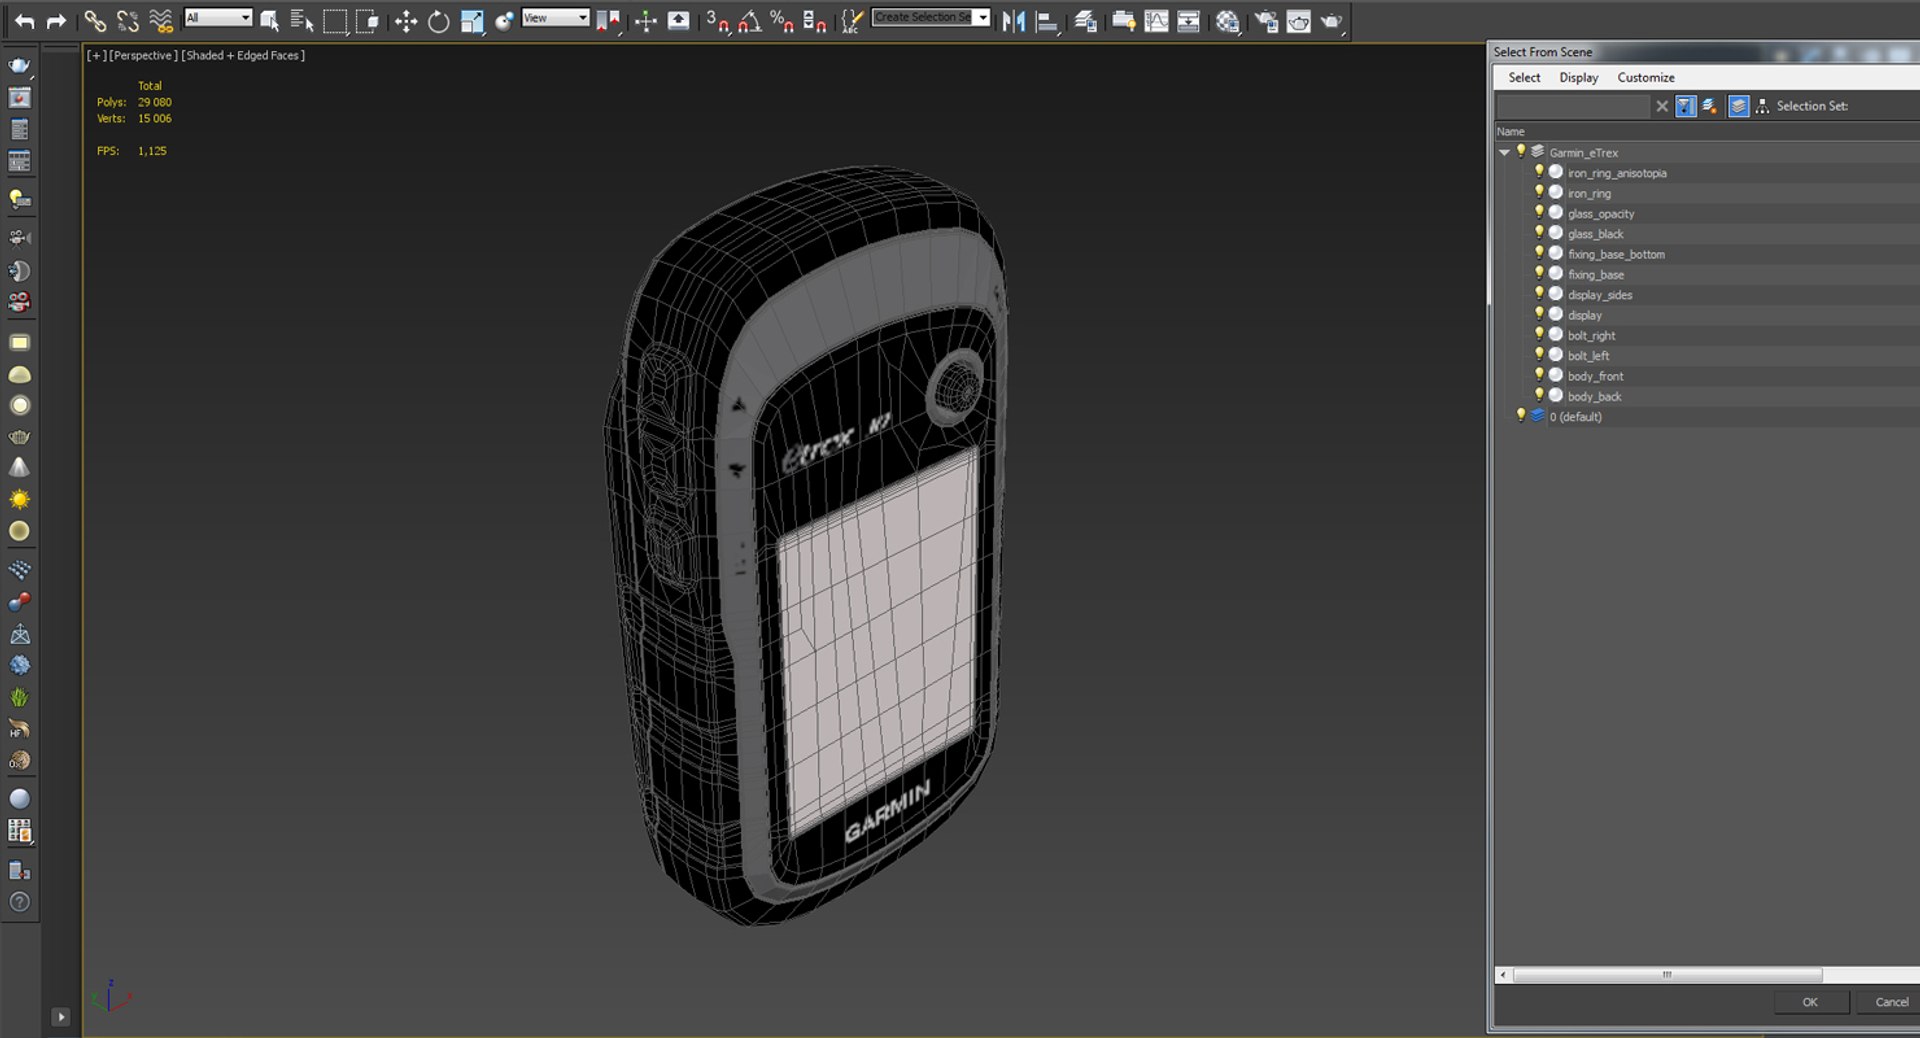1920x1038 pixels.
Task: Open Render Setup dialog
Action: click(x=1266, y=21)
